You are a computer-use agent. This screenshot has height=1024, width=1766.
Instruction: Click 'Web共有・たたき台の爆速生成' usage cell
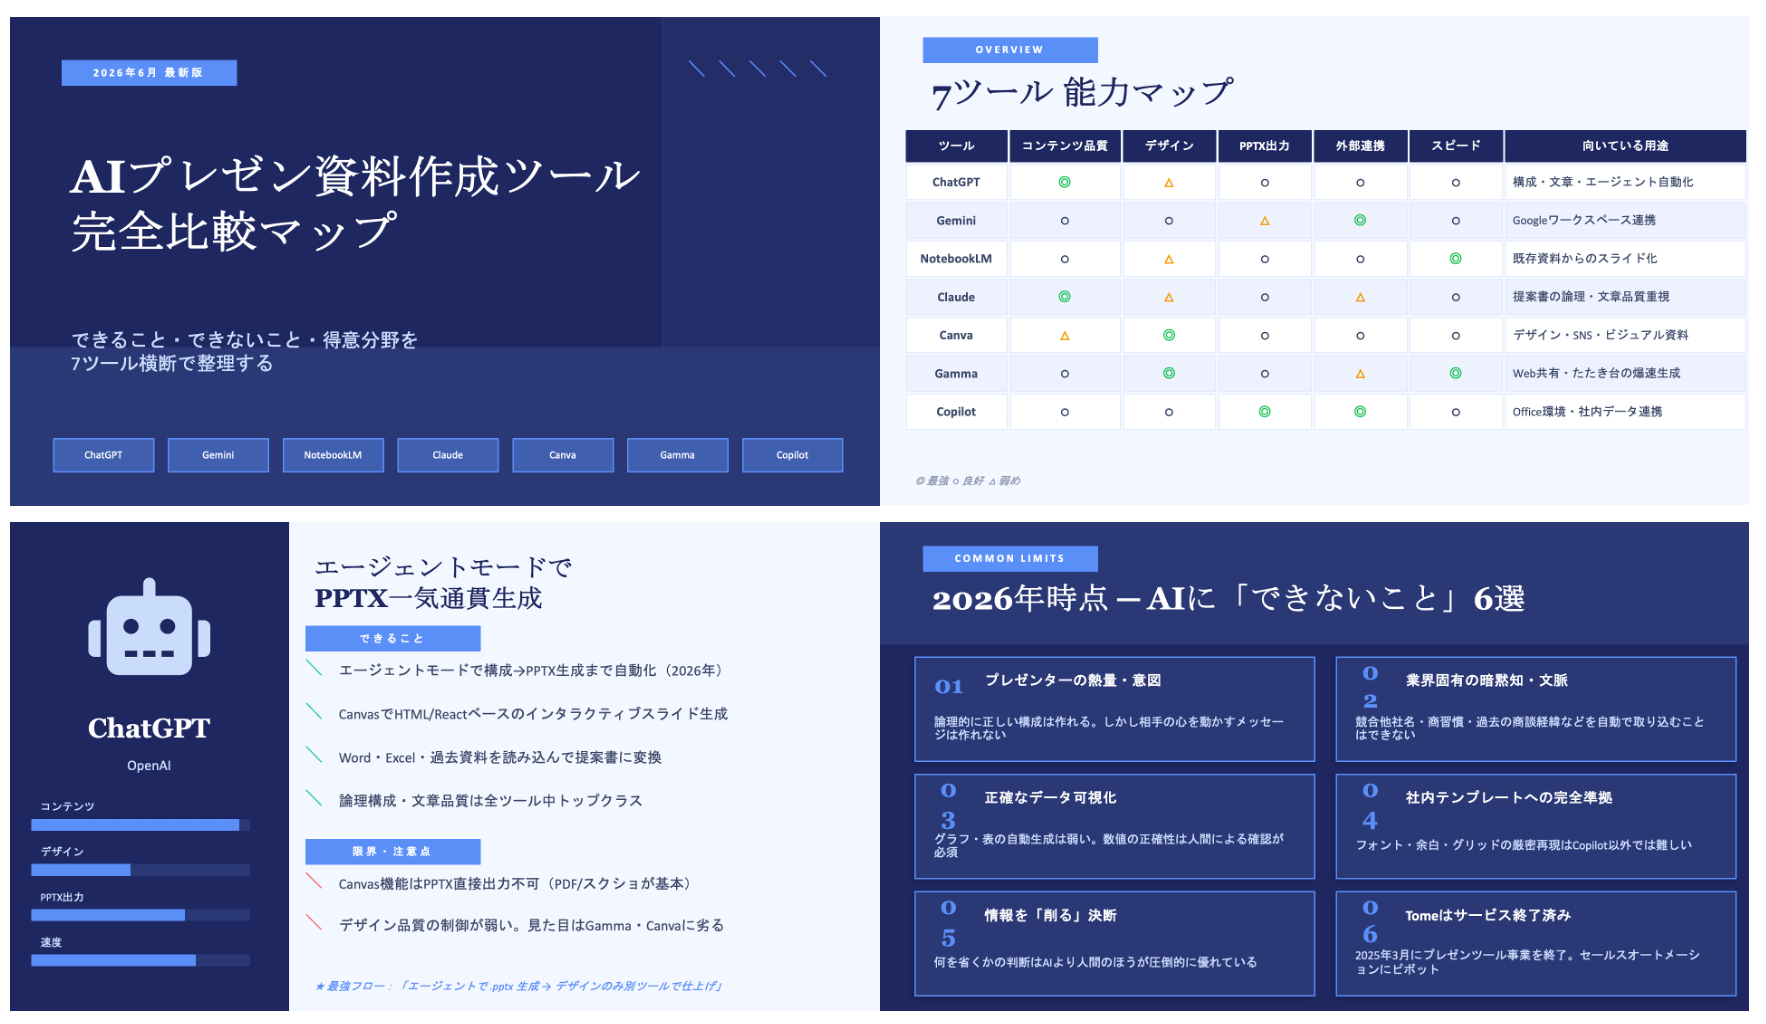coord(1625,373)
